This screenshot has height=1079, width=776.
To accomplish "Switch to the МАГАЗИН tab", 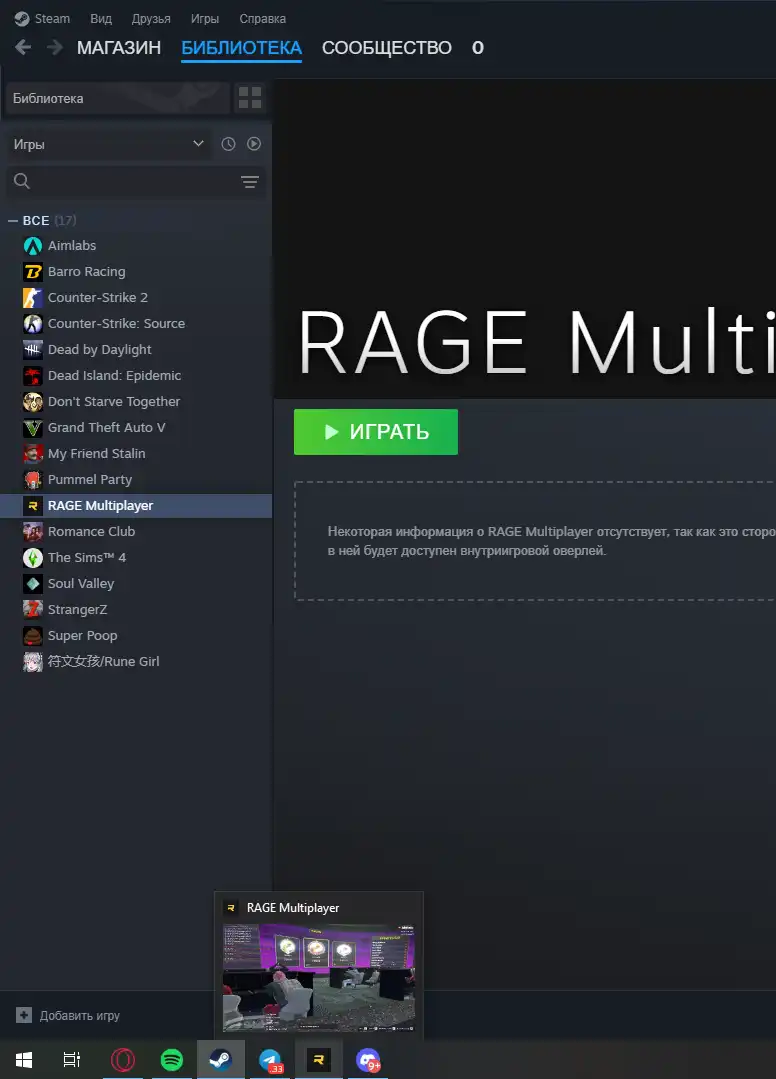I will tap(119, 47).
